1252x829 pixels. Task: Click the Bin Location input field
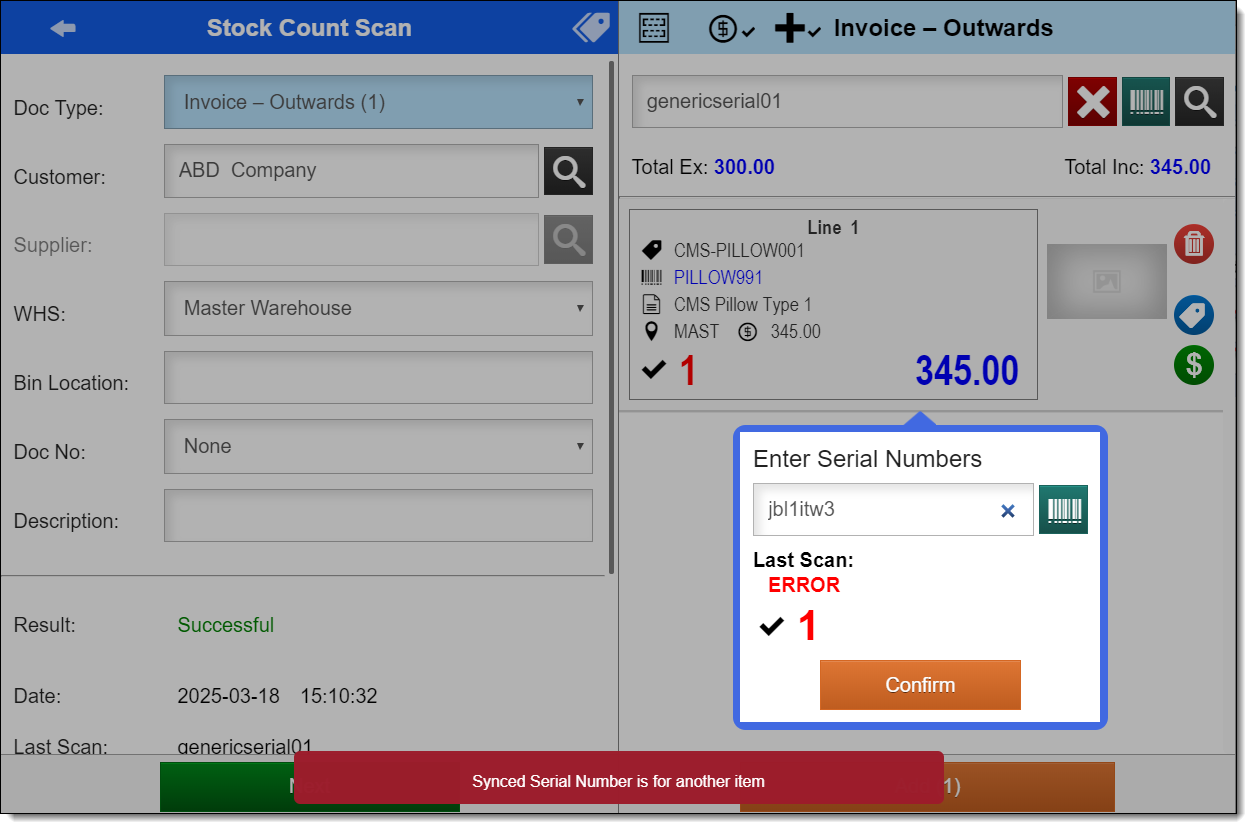(378, 377)
